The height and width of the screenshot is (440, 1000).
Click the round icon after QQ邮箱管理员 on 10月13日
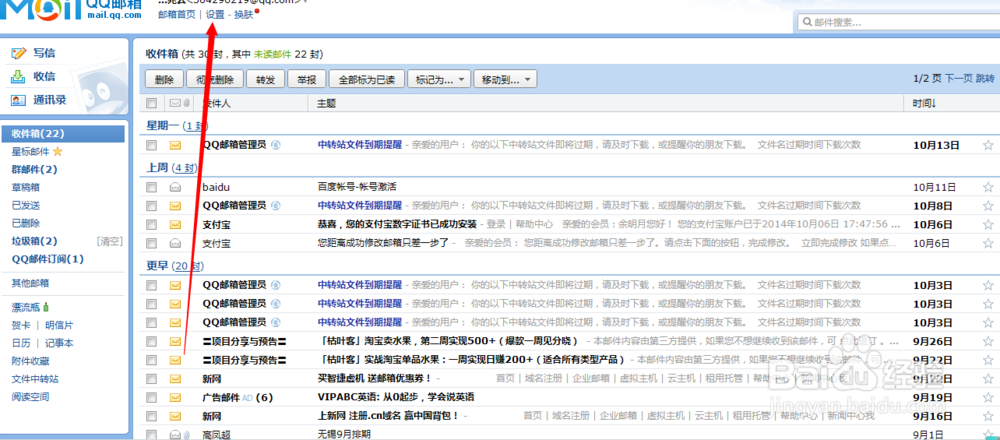276,145
